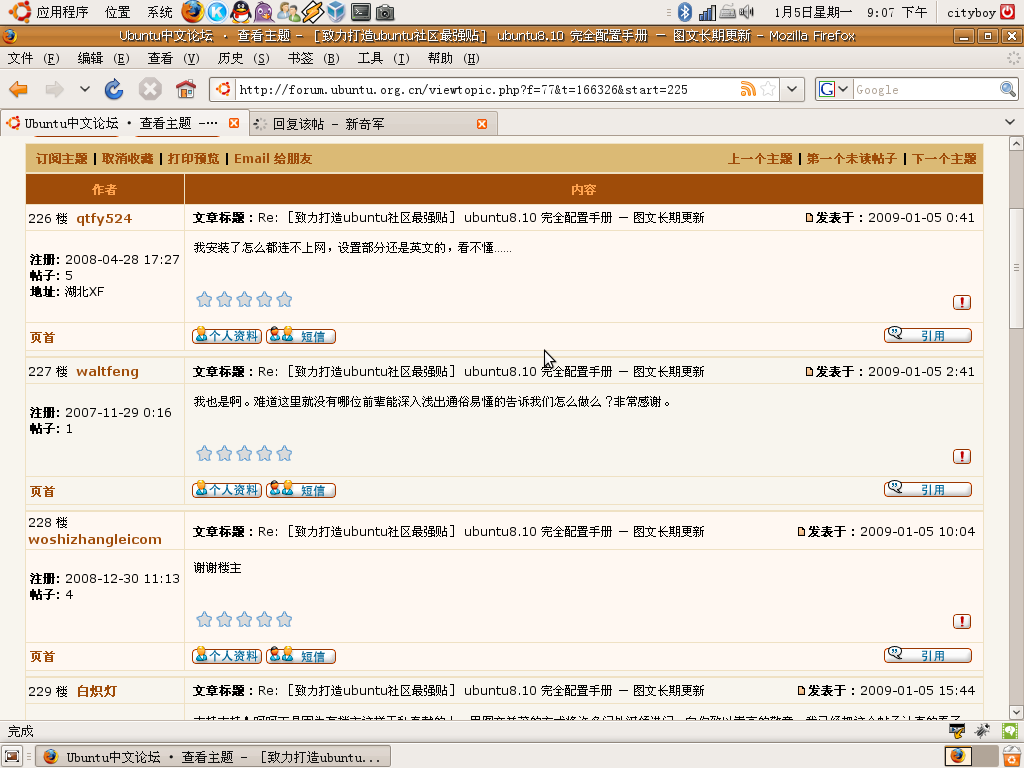This screenshot has height=768, width=1024.
Task: Click 页首 under post 227
Action: 42,491
